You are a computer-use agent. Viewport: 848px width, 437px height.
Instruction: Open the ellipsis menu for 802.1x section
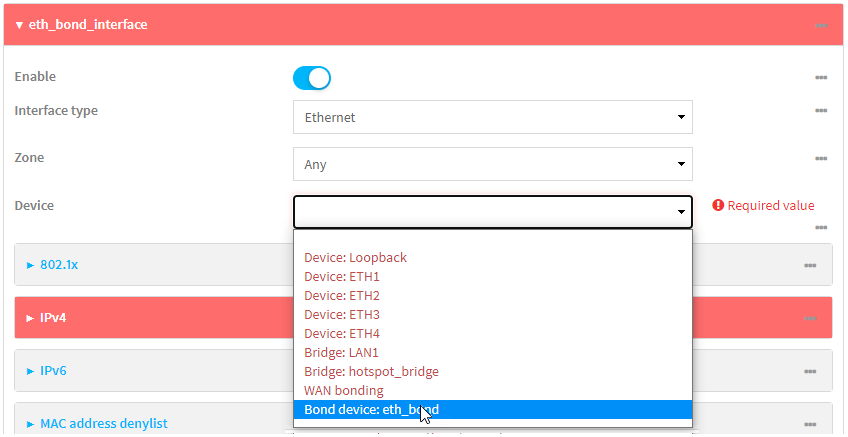tap(810, 265)
